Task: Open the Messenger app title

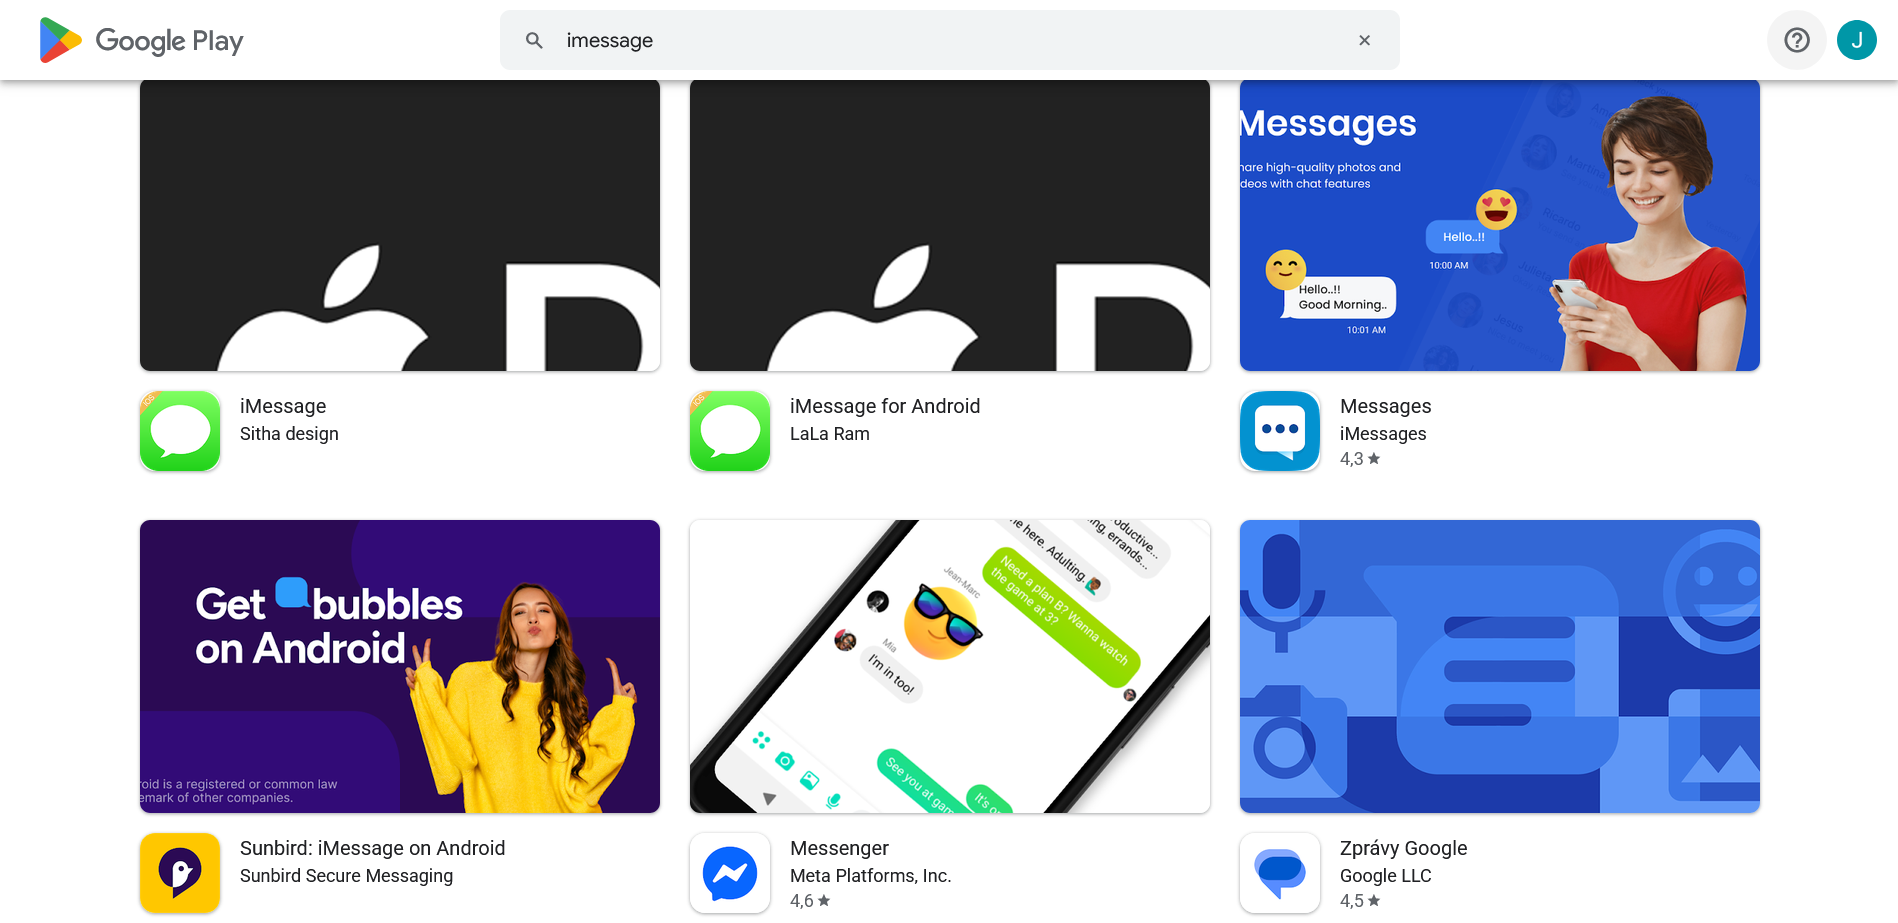Action: pyautogui.click(x=839, y=848)
